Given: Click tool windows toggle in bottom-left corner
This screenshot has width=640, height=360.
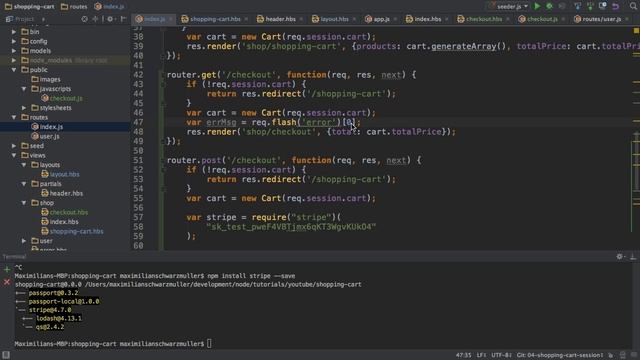Looking at the screenshot, I should [6, 355].
